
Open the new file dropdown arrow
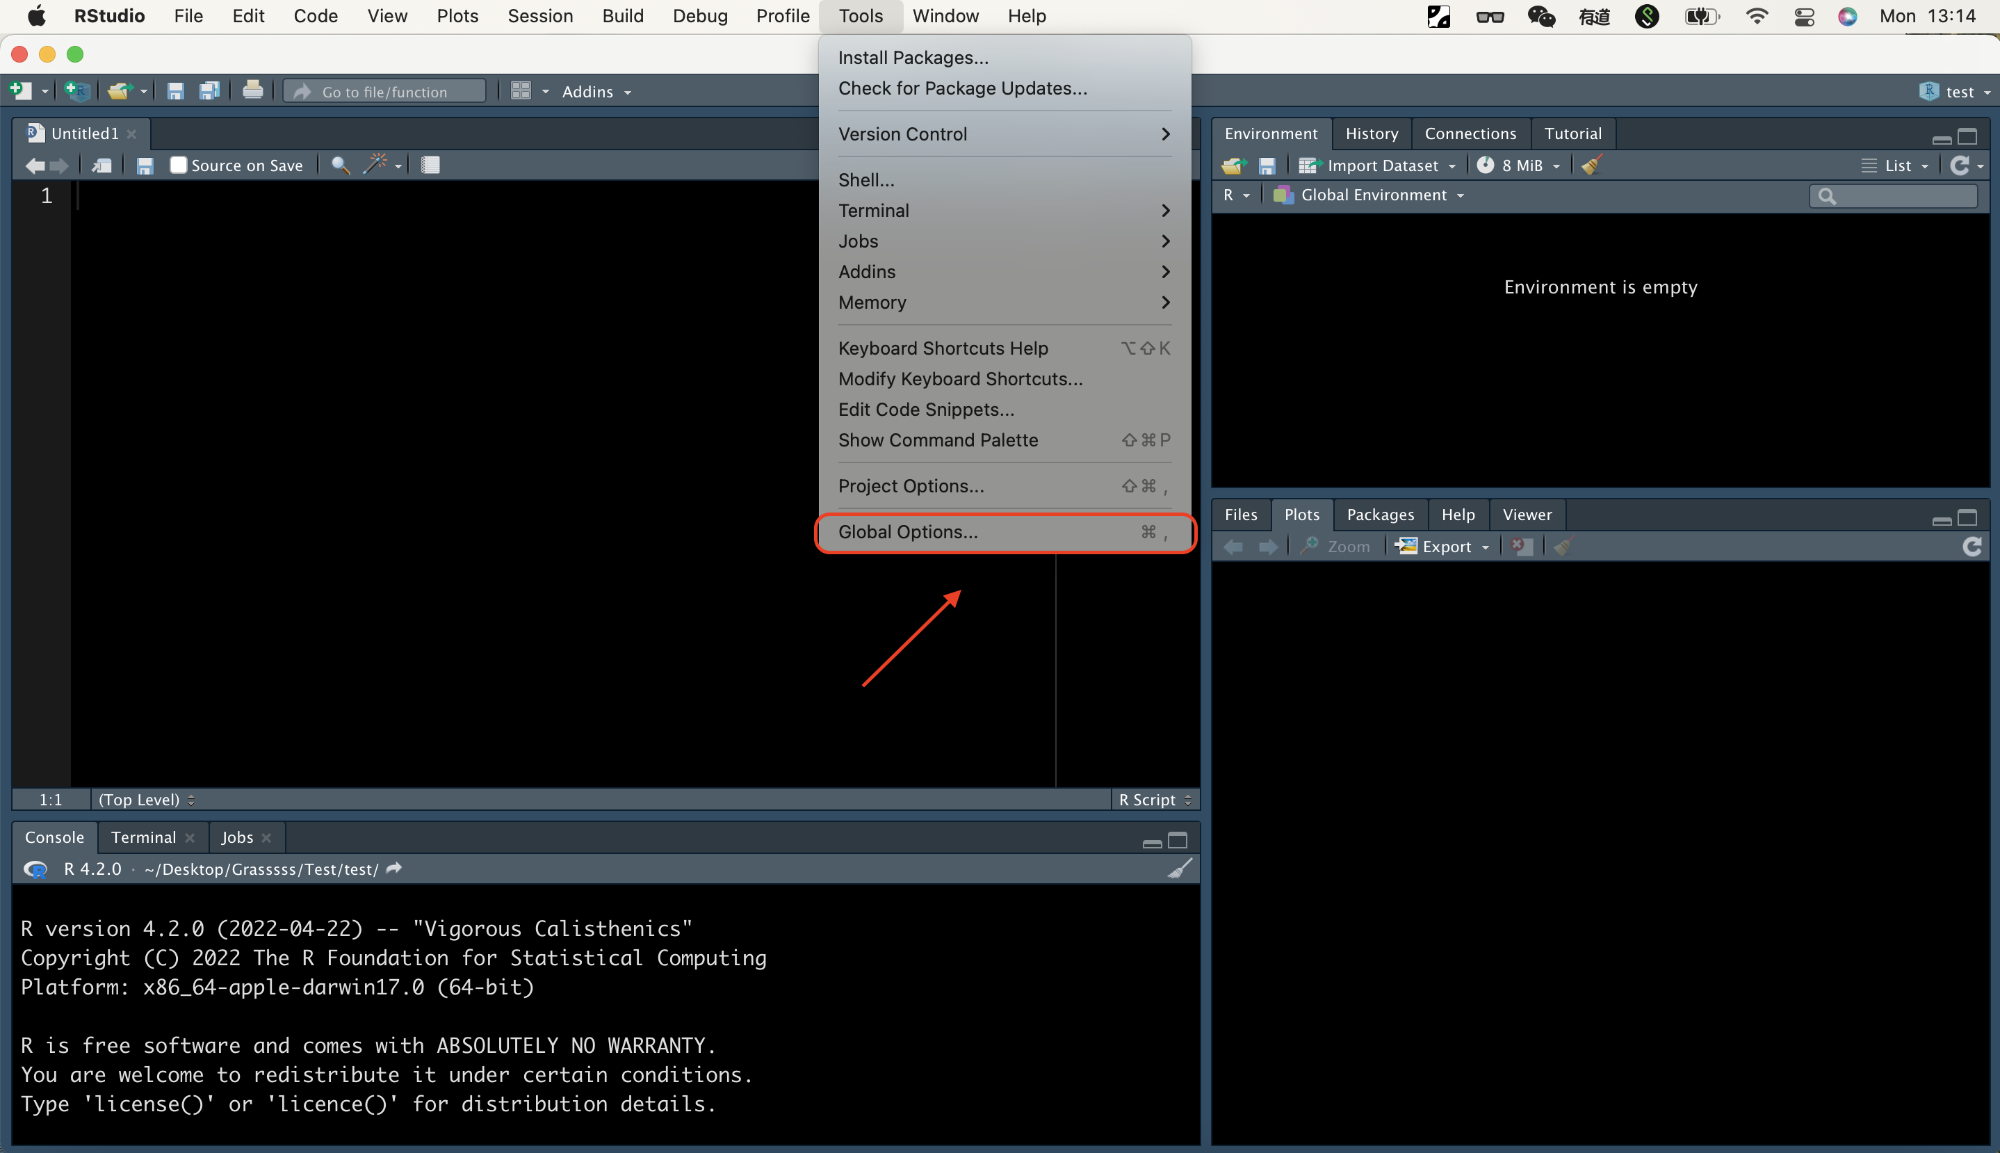(x=45, y=92)
